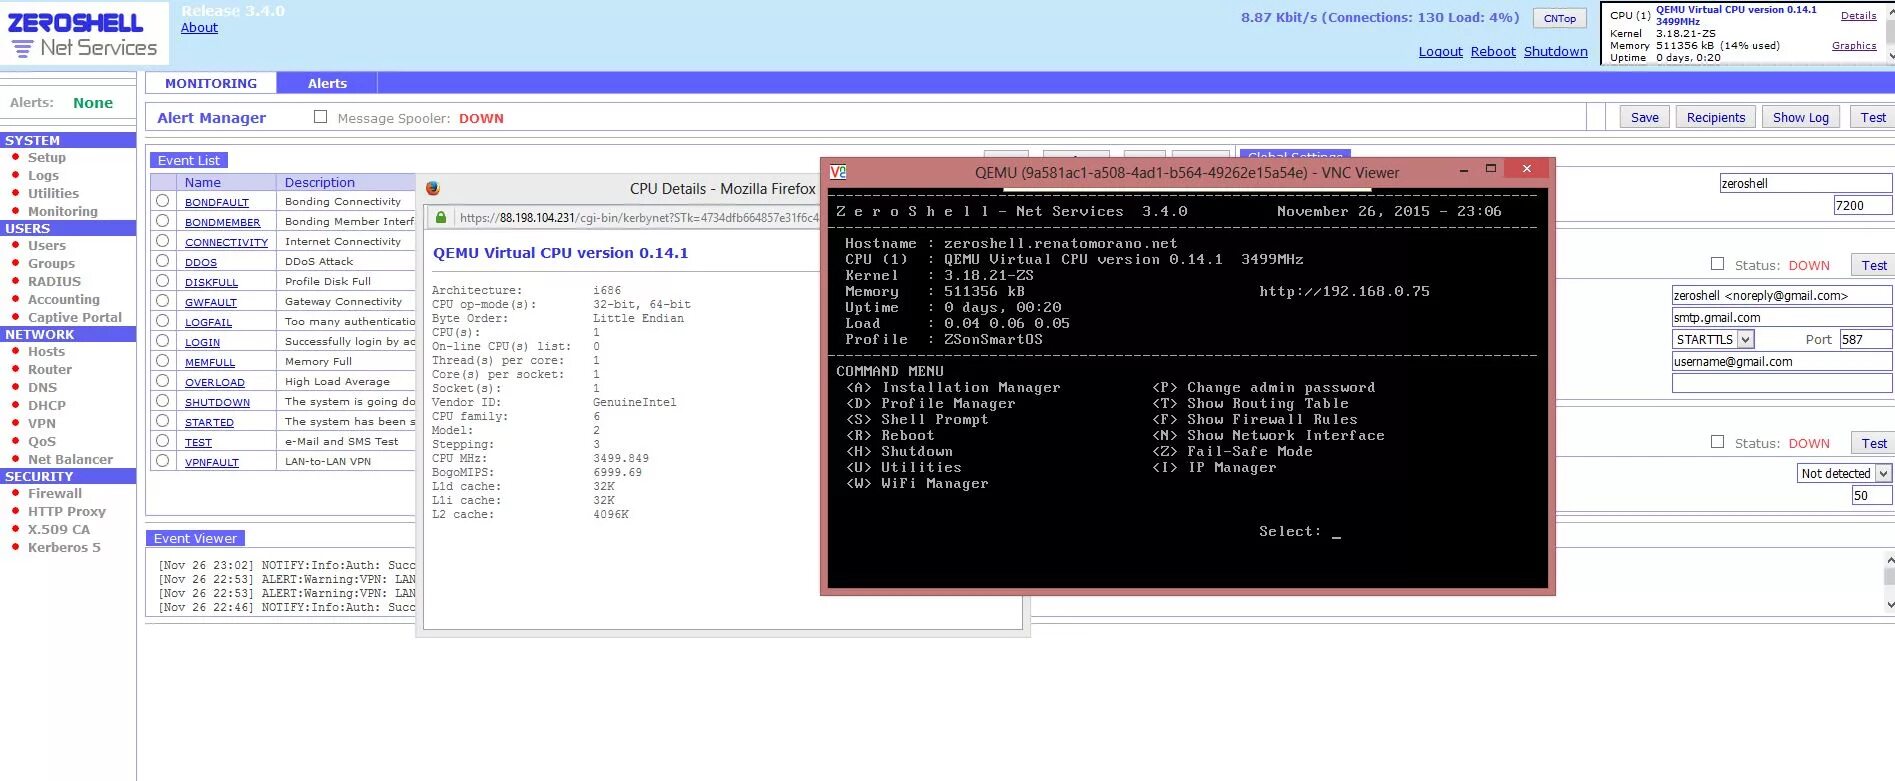This screenshot has width=1895, height=781.
Task: Open Setup in the SYSTEM menu
Action: [x=47, y=157]
